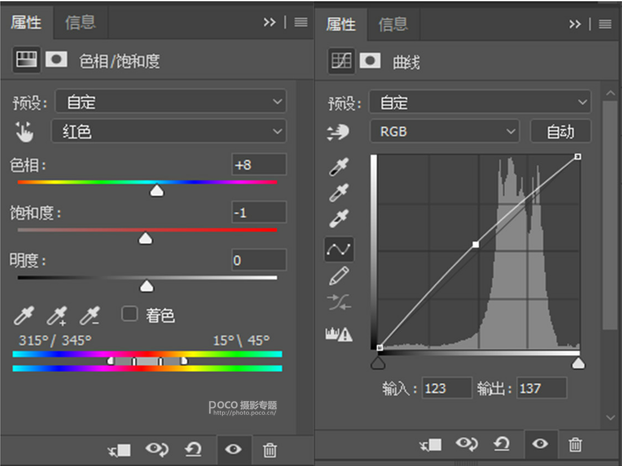
Task: Enable the 着色 colorize checkbox
Action: point(129,314)
